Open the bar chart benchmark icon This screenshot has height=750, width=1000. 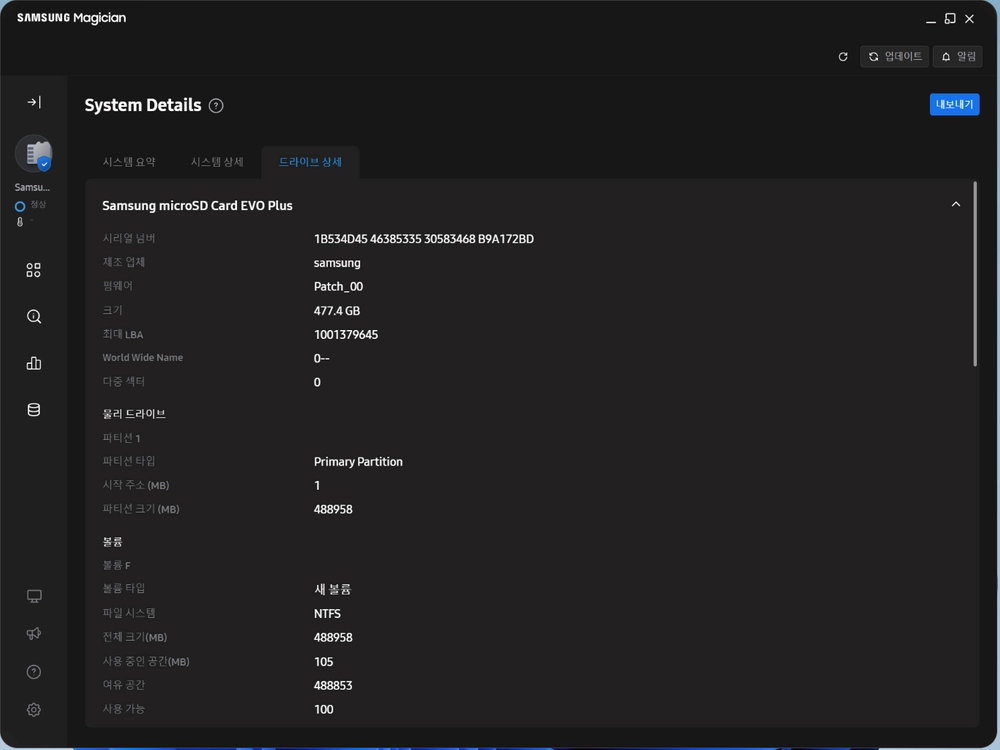pyautogui.click(x=34, y=363)
